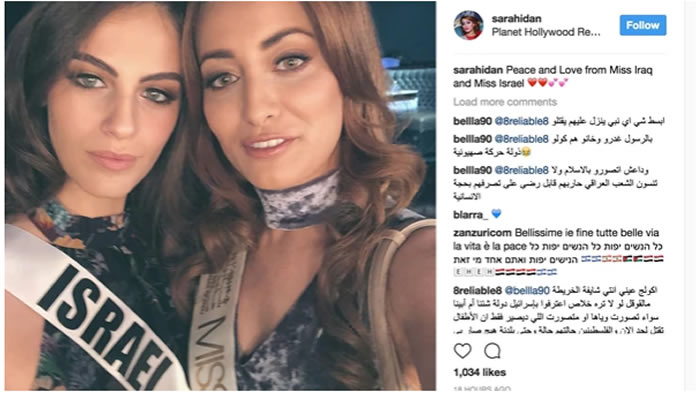
Task: Open zanzuricom commenter profile
Action: [482, 233]
